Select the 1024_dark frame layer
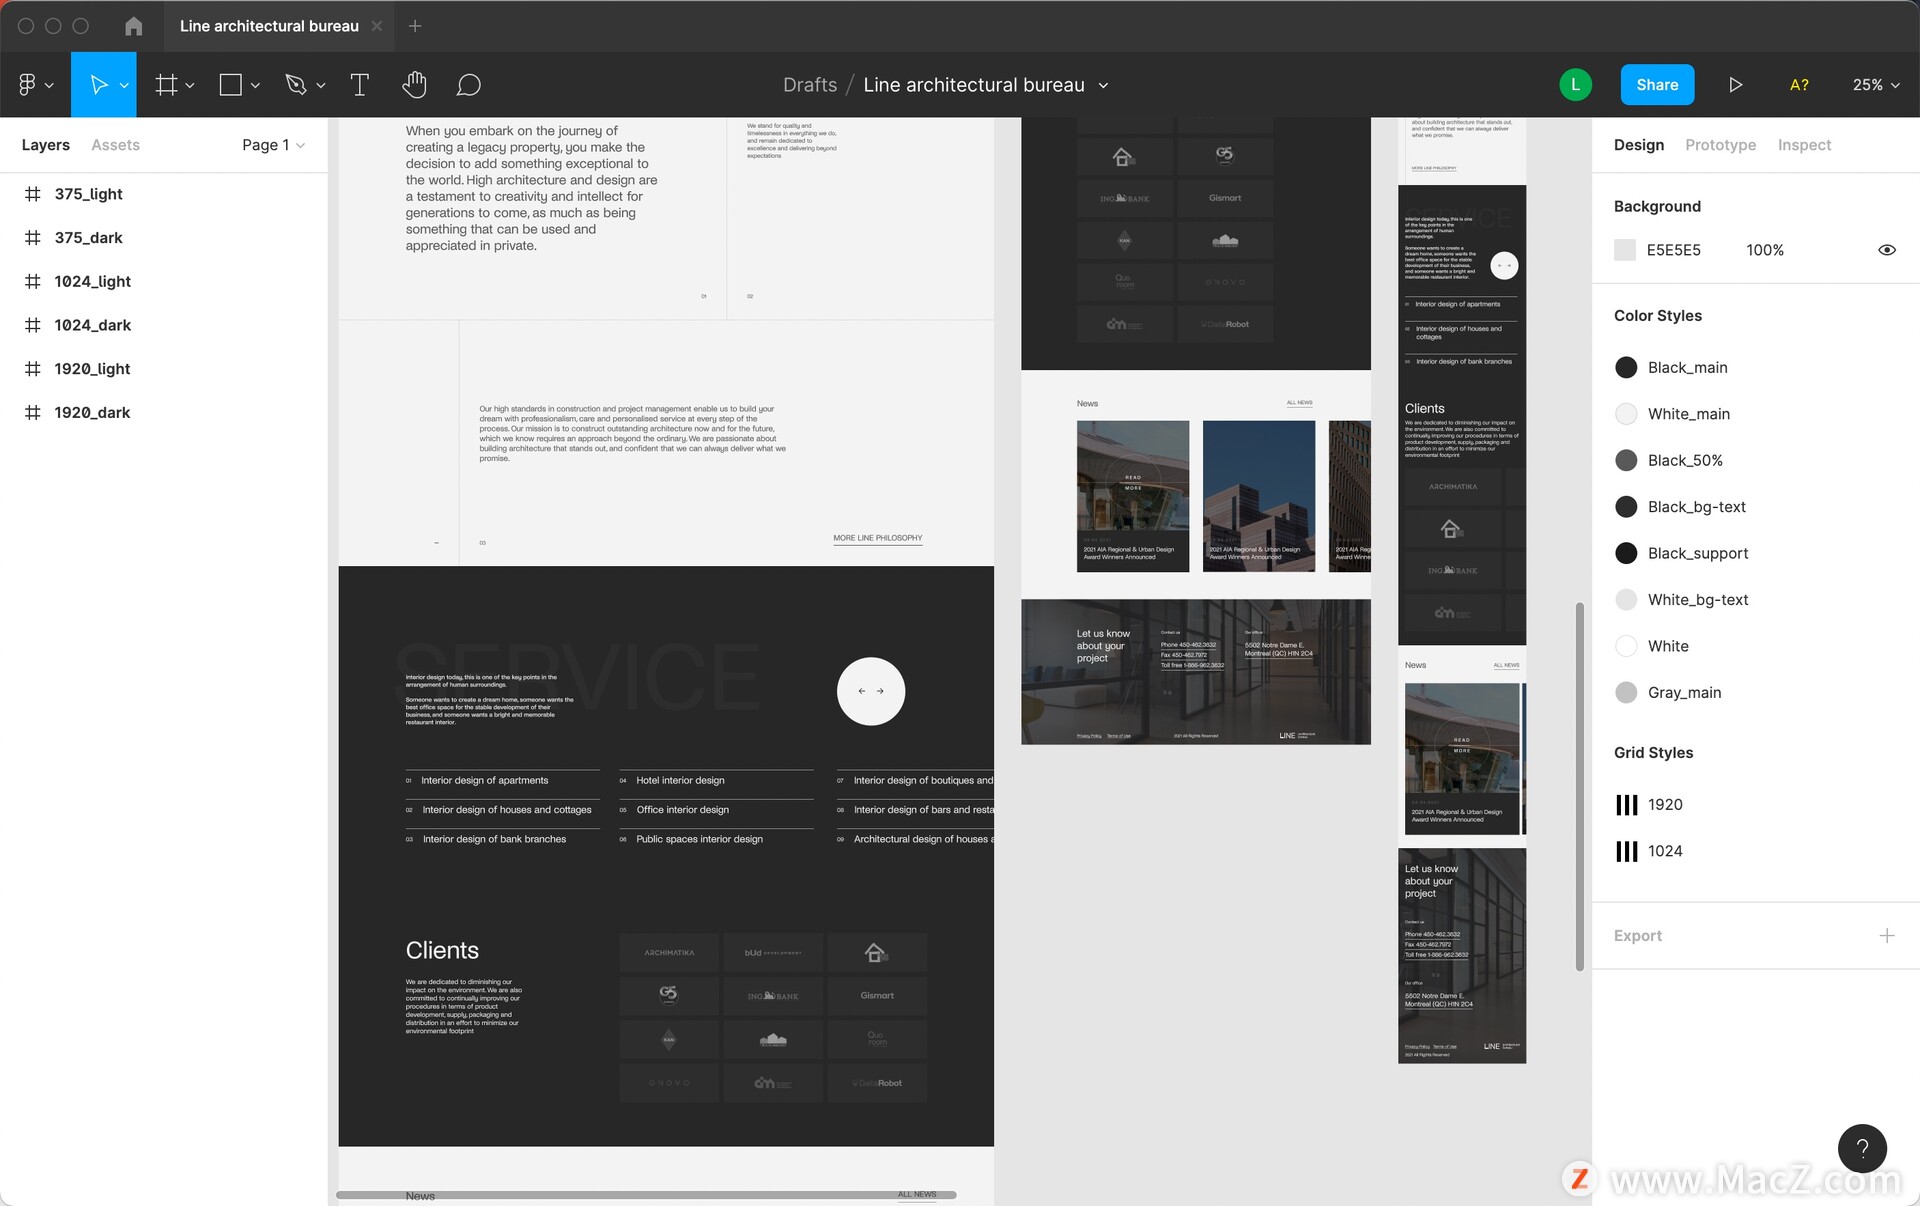 pyautogui.click(x=92, y=325)
